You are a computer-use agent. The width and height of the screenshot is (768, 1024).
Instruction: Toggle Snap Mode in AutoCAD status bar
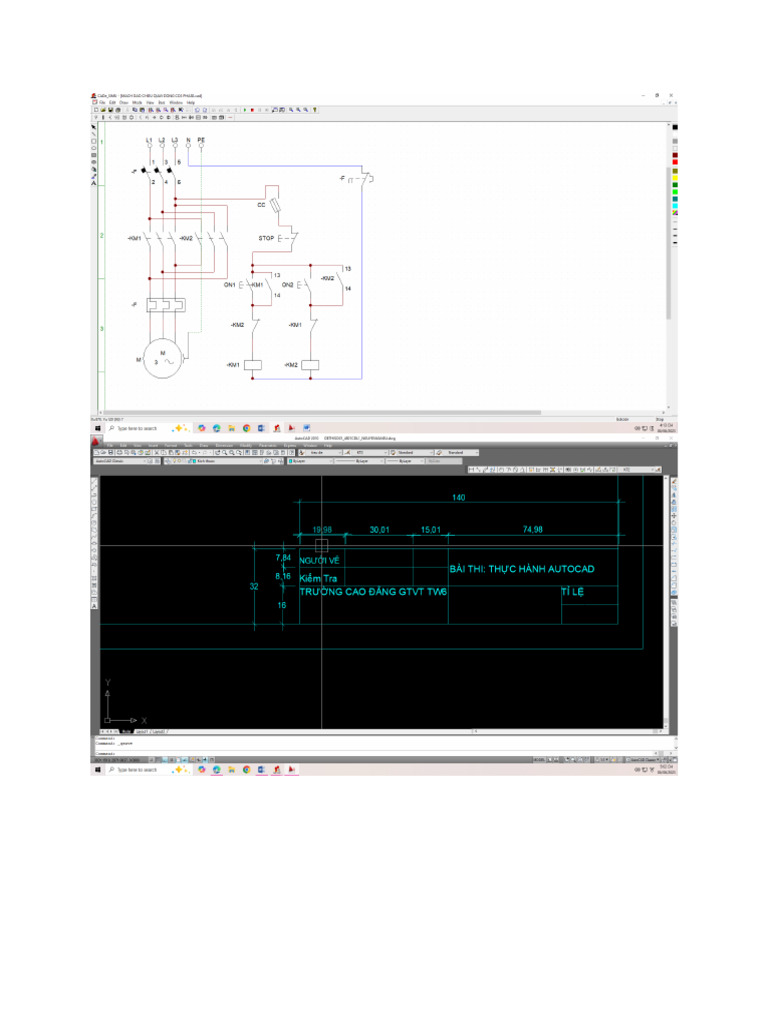coord(152,760)
